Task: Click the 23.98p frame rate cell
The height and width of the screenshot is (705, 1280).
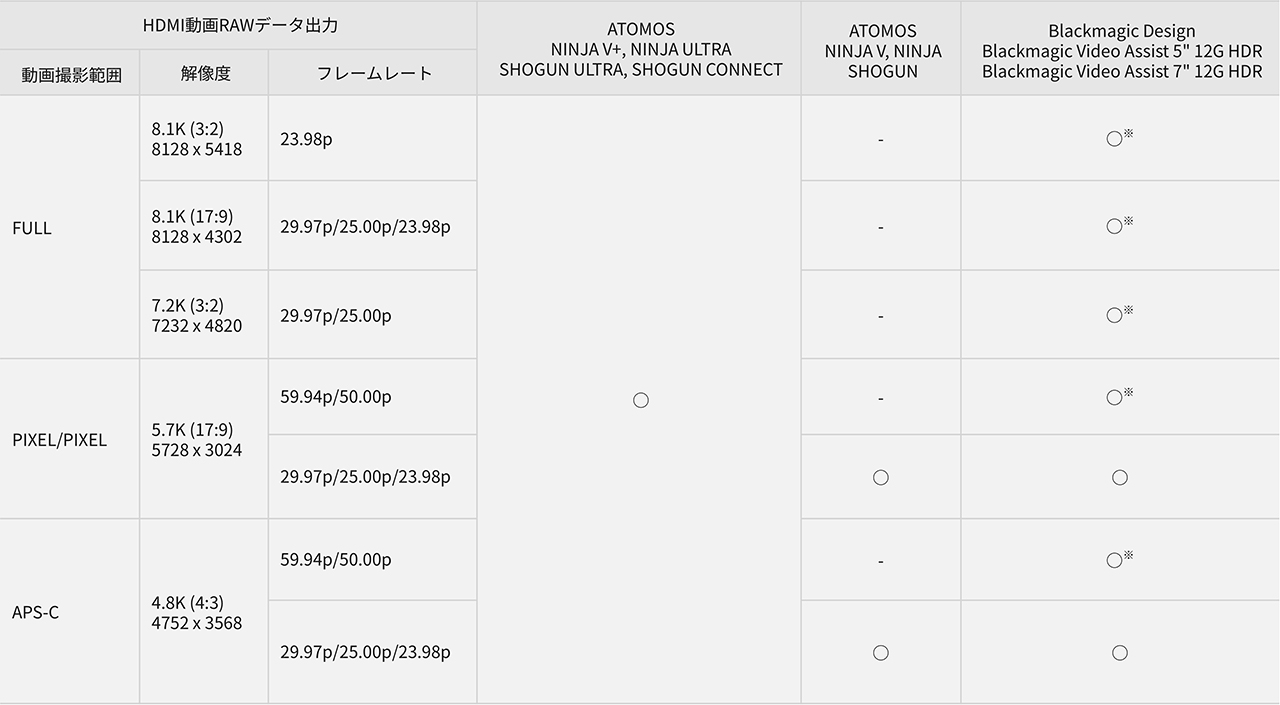Action: click(306, 139)
